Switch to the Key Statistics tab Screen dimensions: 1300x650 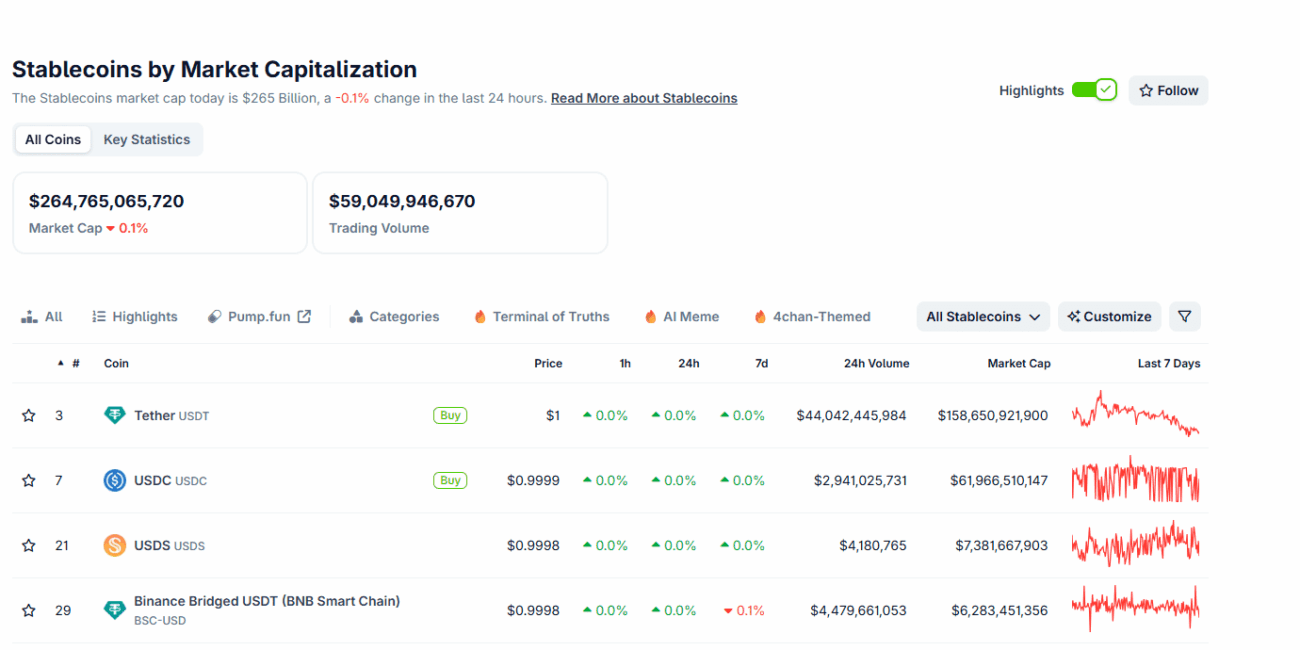pos(147,139)
